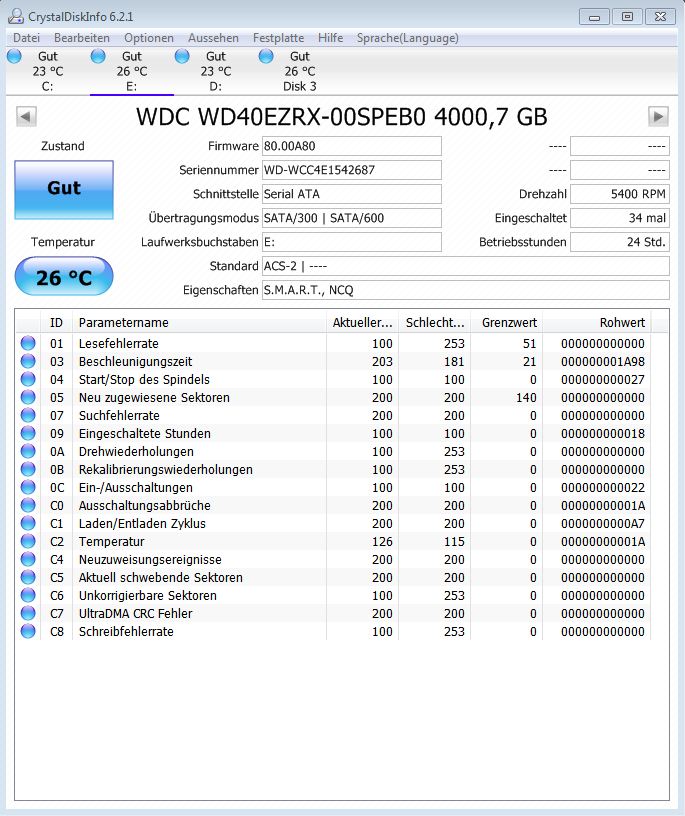Viewport: 685px width, 816px height.
Task: Click the Schnittstelle field Serial ATA
Action: point(352,194)
